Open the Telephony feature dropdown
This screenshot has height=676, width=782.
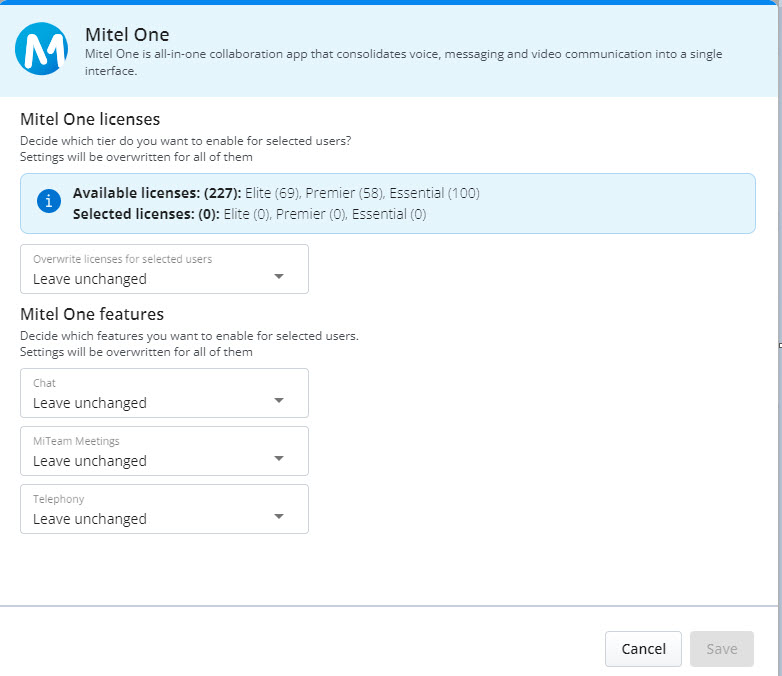tap(164, 509)
